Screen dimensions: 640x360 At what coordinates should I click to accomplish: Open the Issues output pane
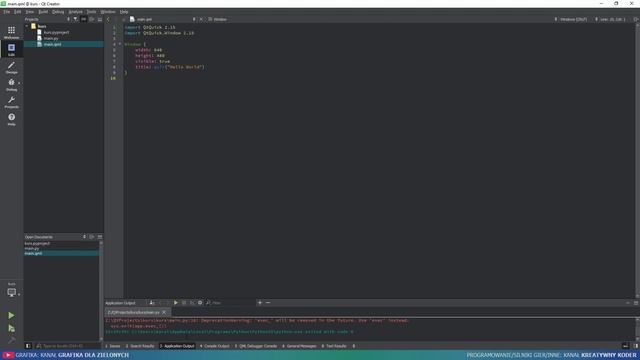[x=113, y=346]
